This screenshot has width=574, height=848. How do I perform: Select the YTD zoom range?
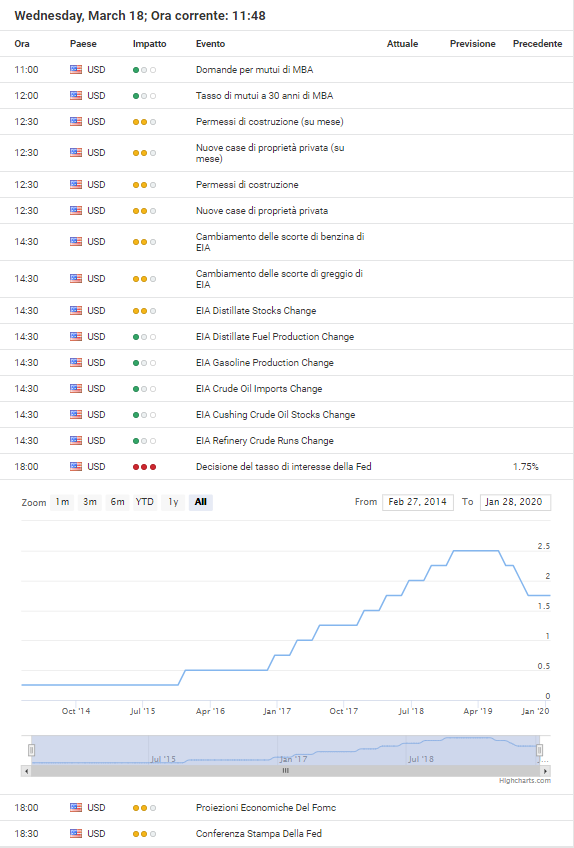145,502
